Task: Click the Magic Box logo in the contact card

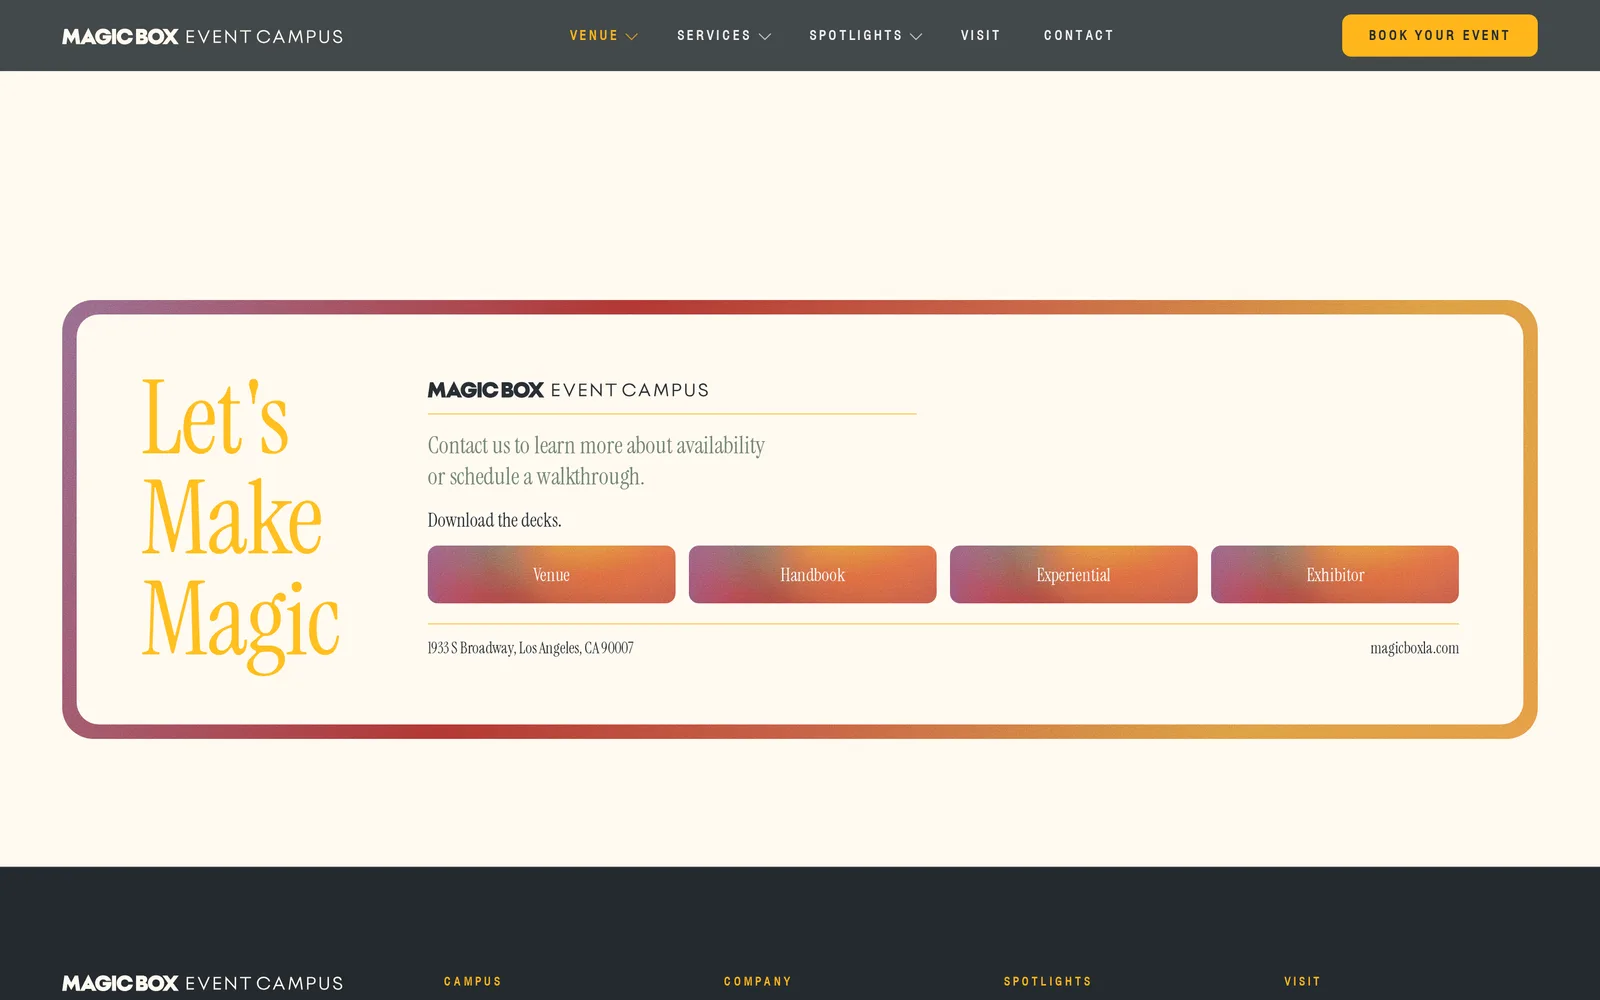Action: (568, 390)
